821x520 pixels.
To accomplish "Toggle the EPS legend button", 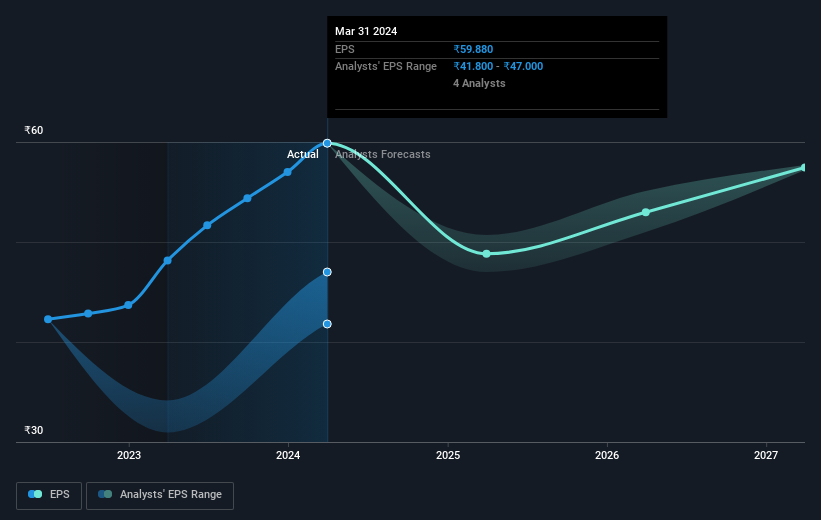I will click(x=49, y=495).
